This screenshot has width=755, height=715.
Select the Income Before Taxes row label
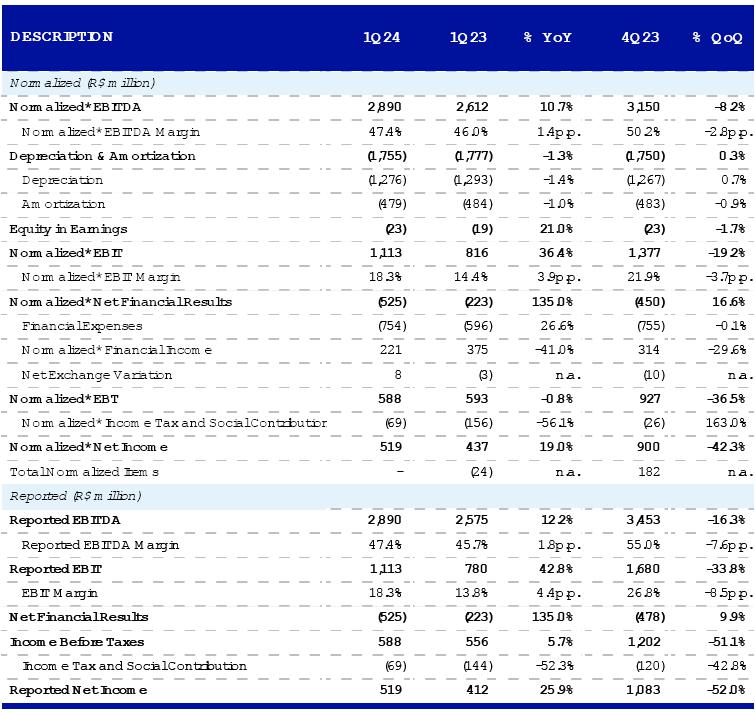(76, 642)
